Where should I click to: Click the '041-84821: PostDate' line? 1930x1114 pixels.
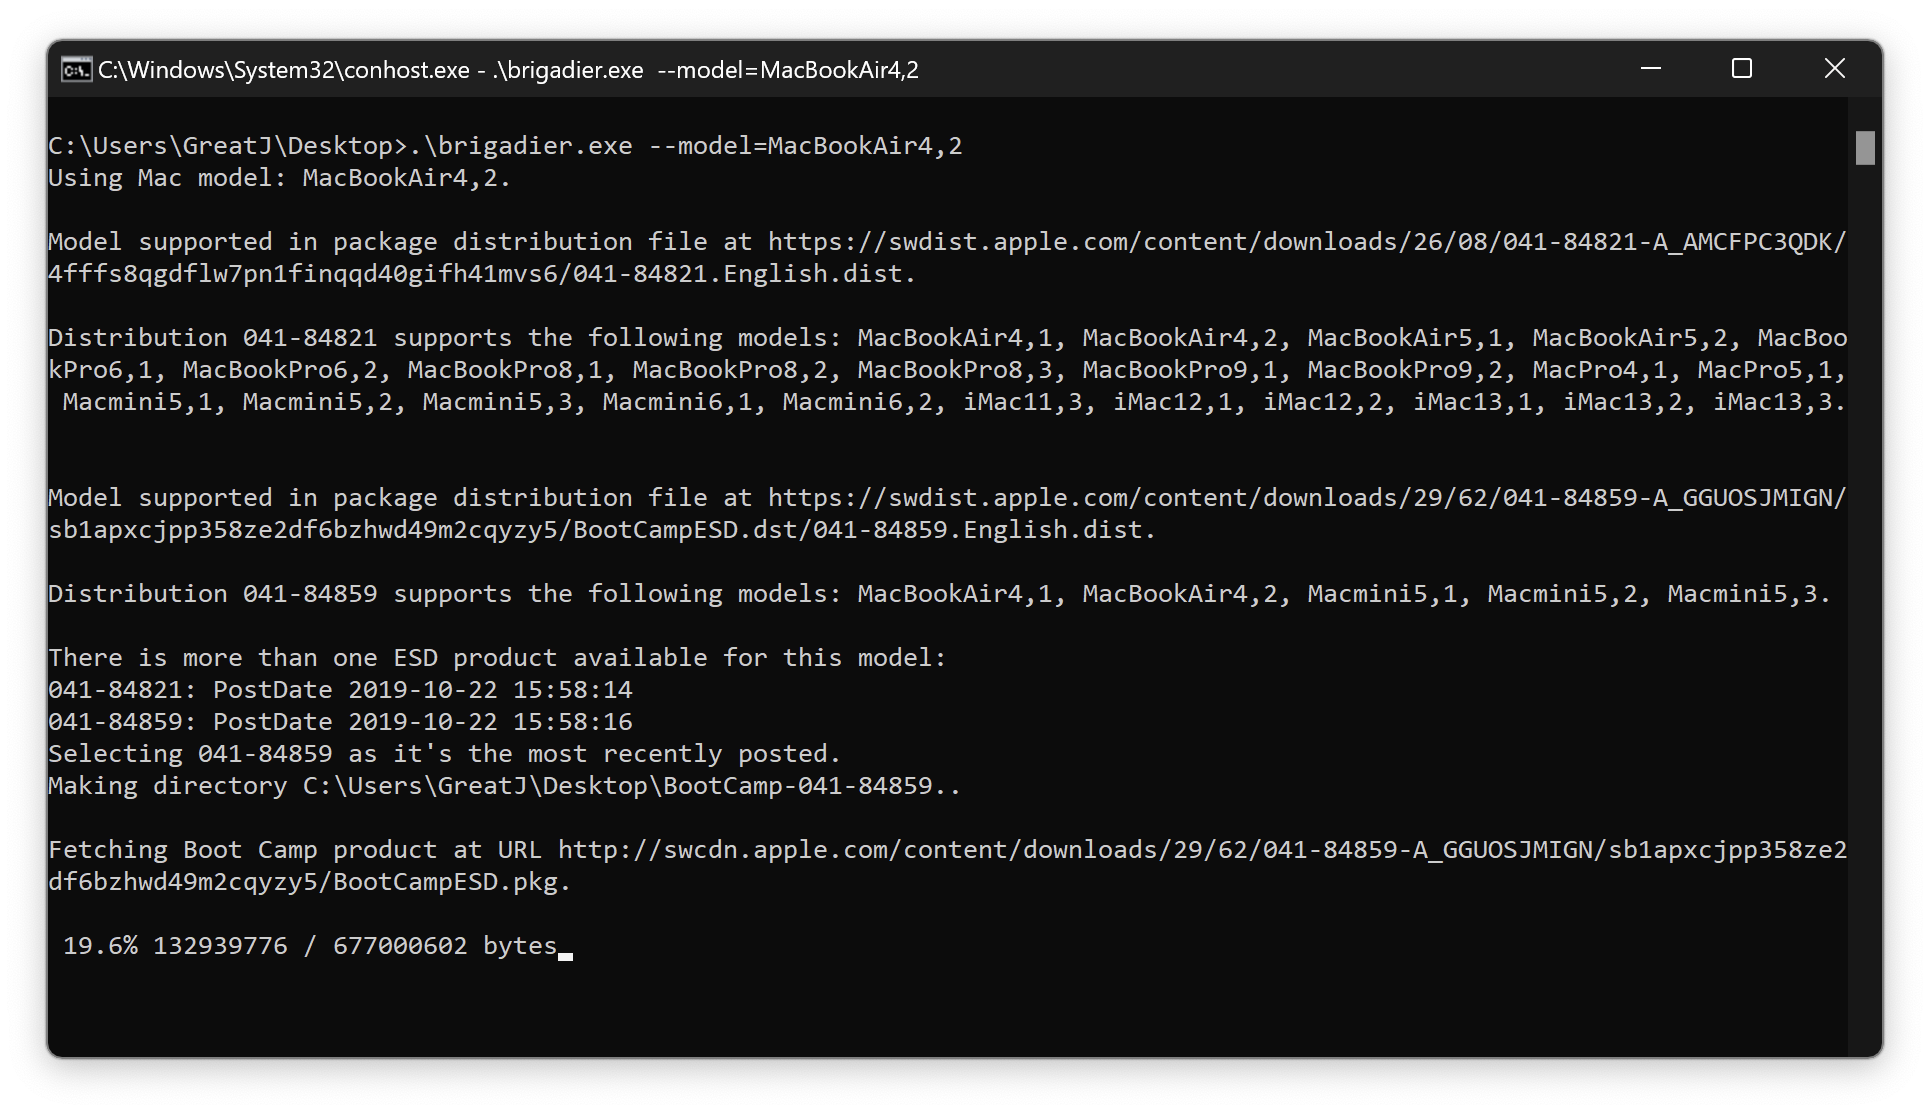point(340,690)
